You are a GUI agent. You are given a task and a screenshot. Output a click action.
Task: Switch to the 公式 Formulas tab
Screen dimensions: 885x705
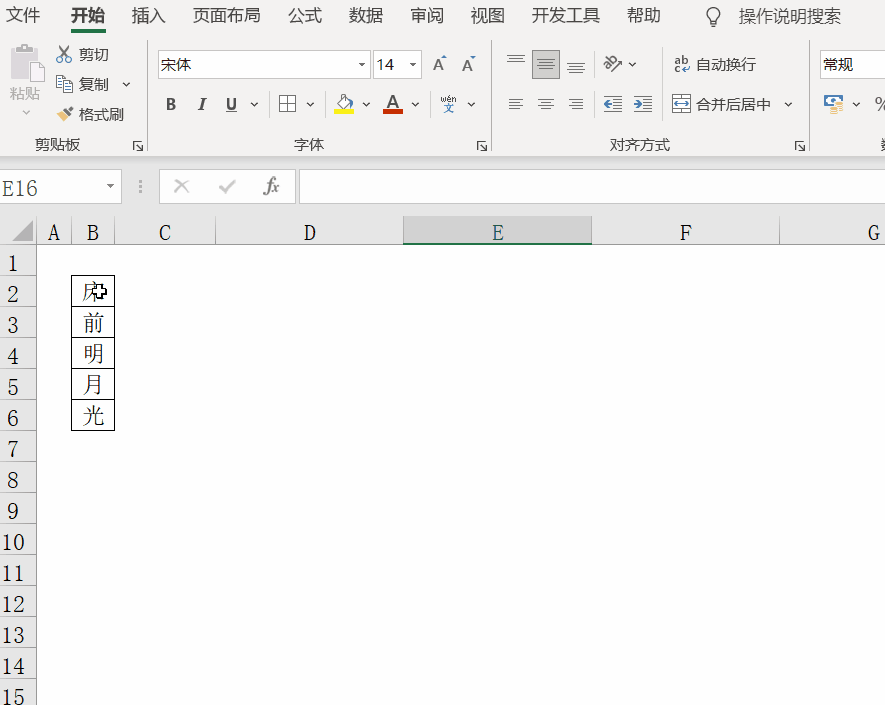coord(305,15)
